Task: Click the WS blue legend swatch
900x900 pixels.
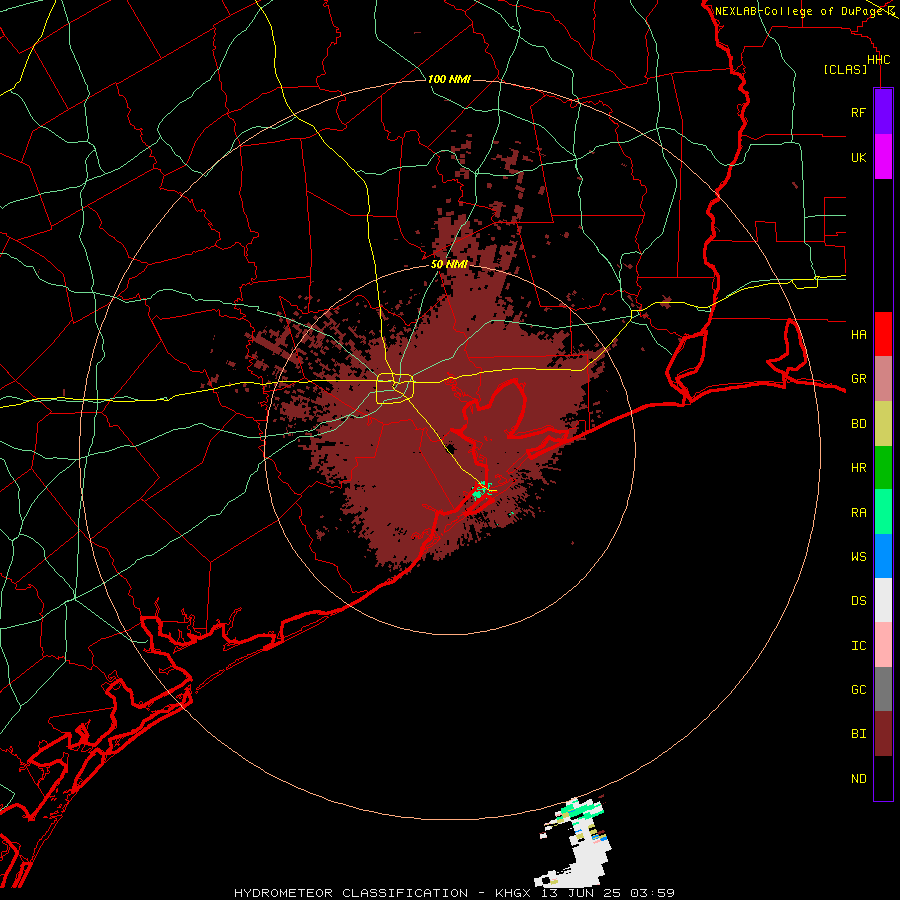Action: 883,556
